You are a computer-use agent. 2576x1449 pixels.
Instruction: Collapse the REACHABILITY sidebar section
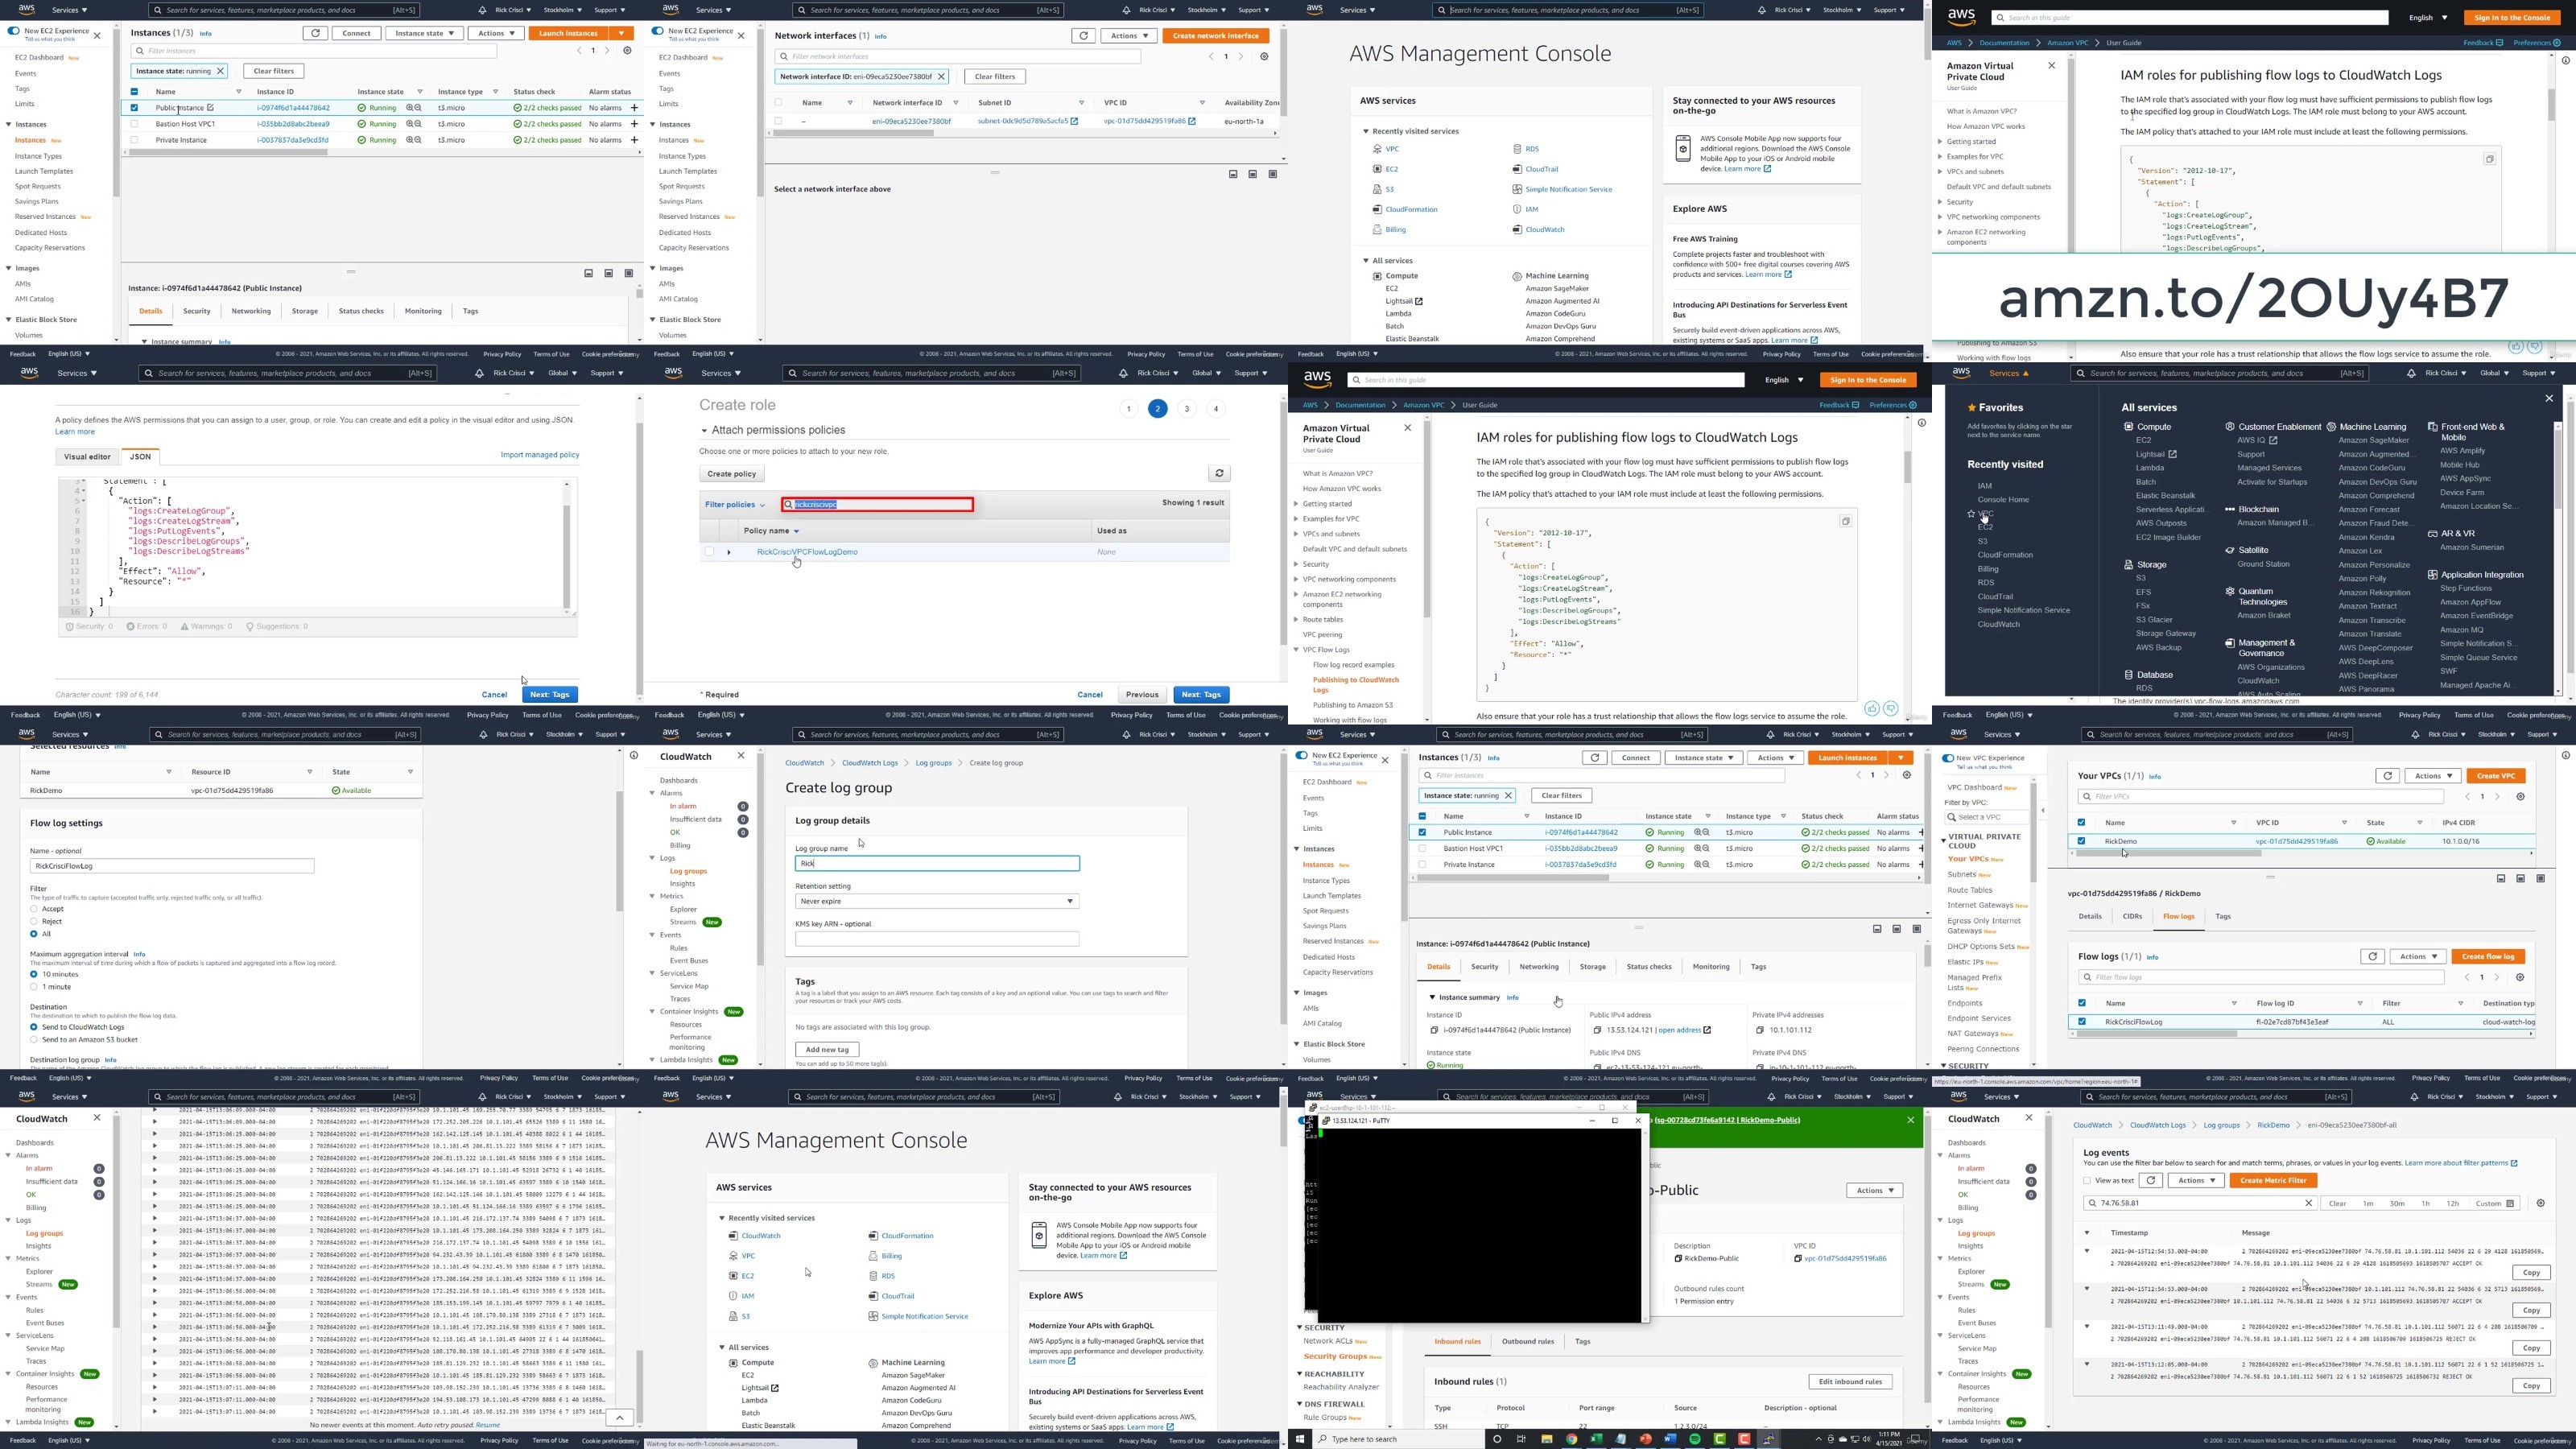1300,1374
